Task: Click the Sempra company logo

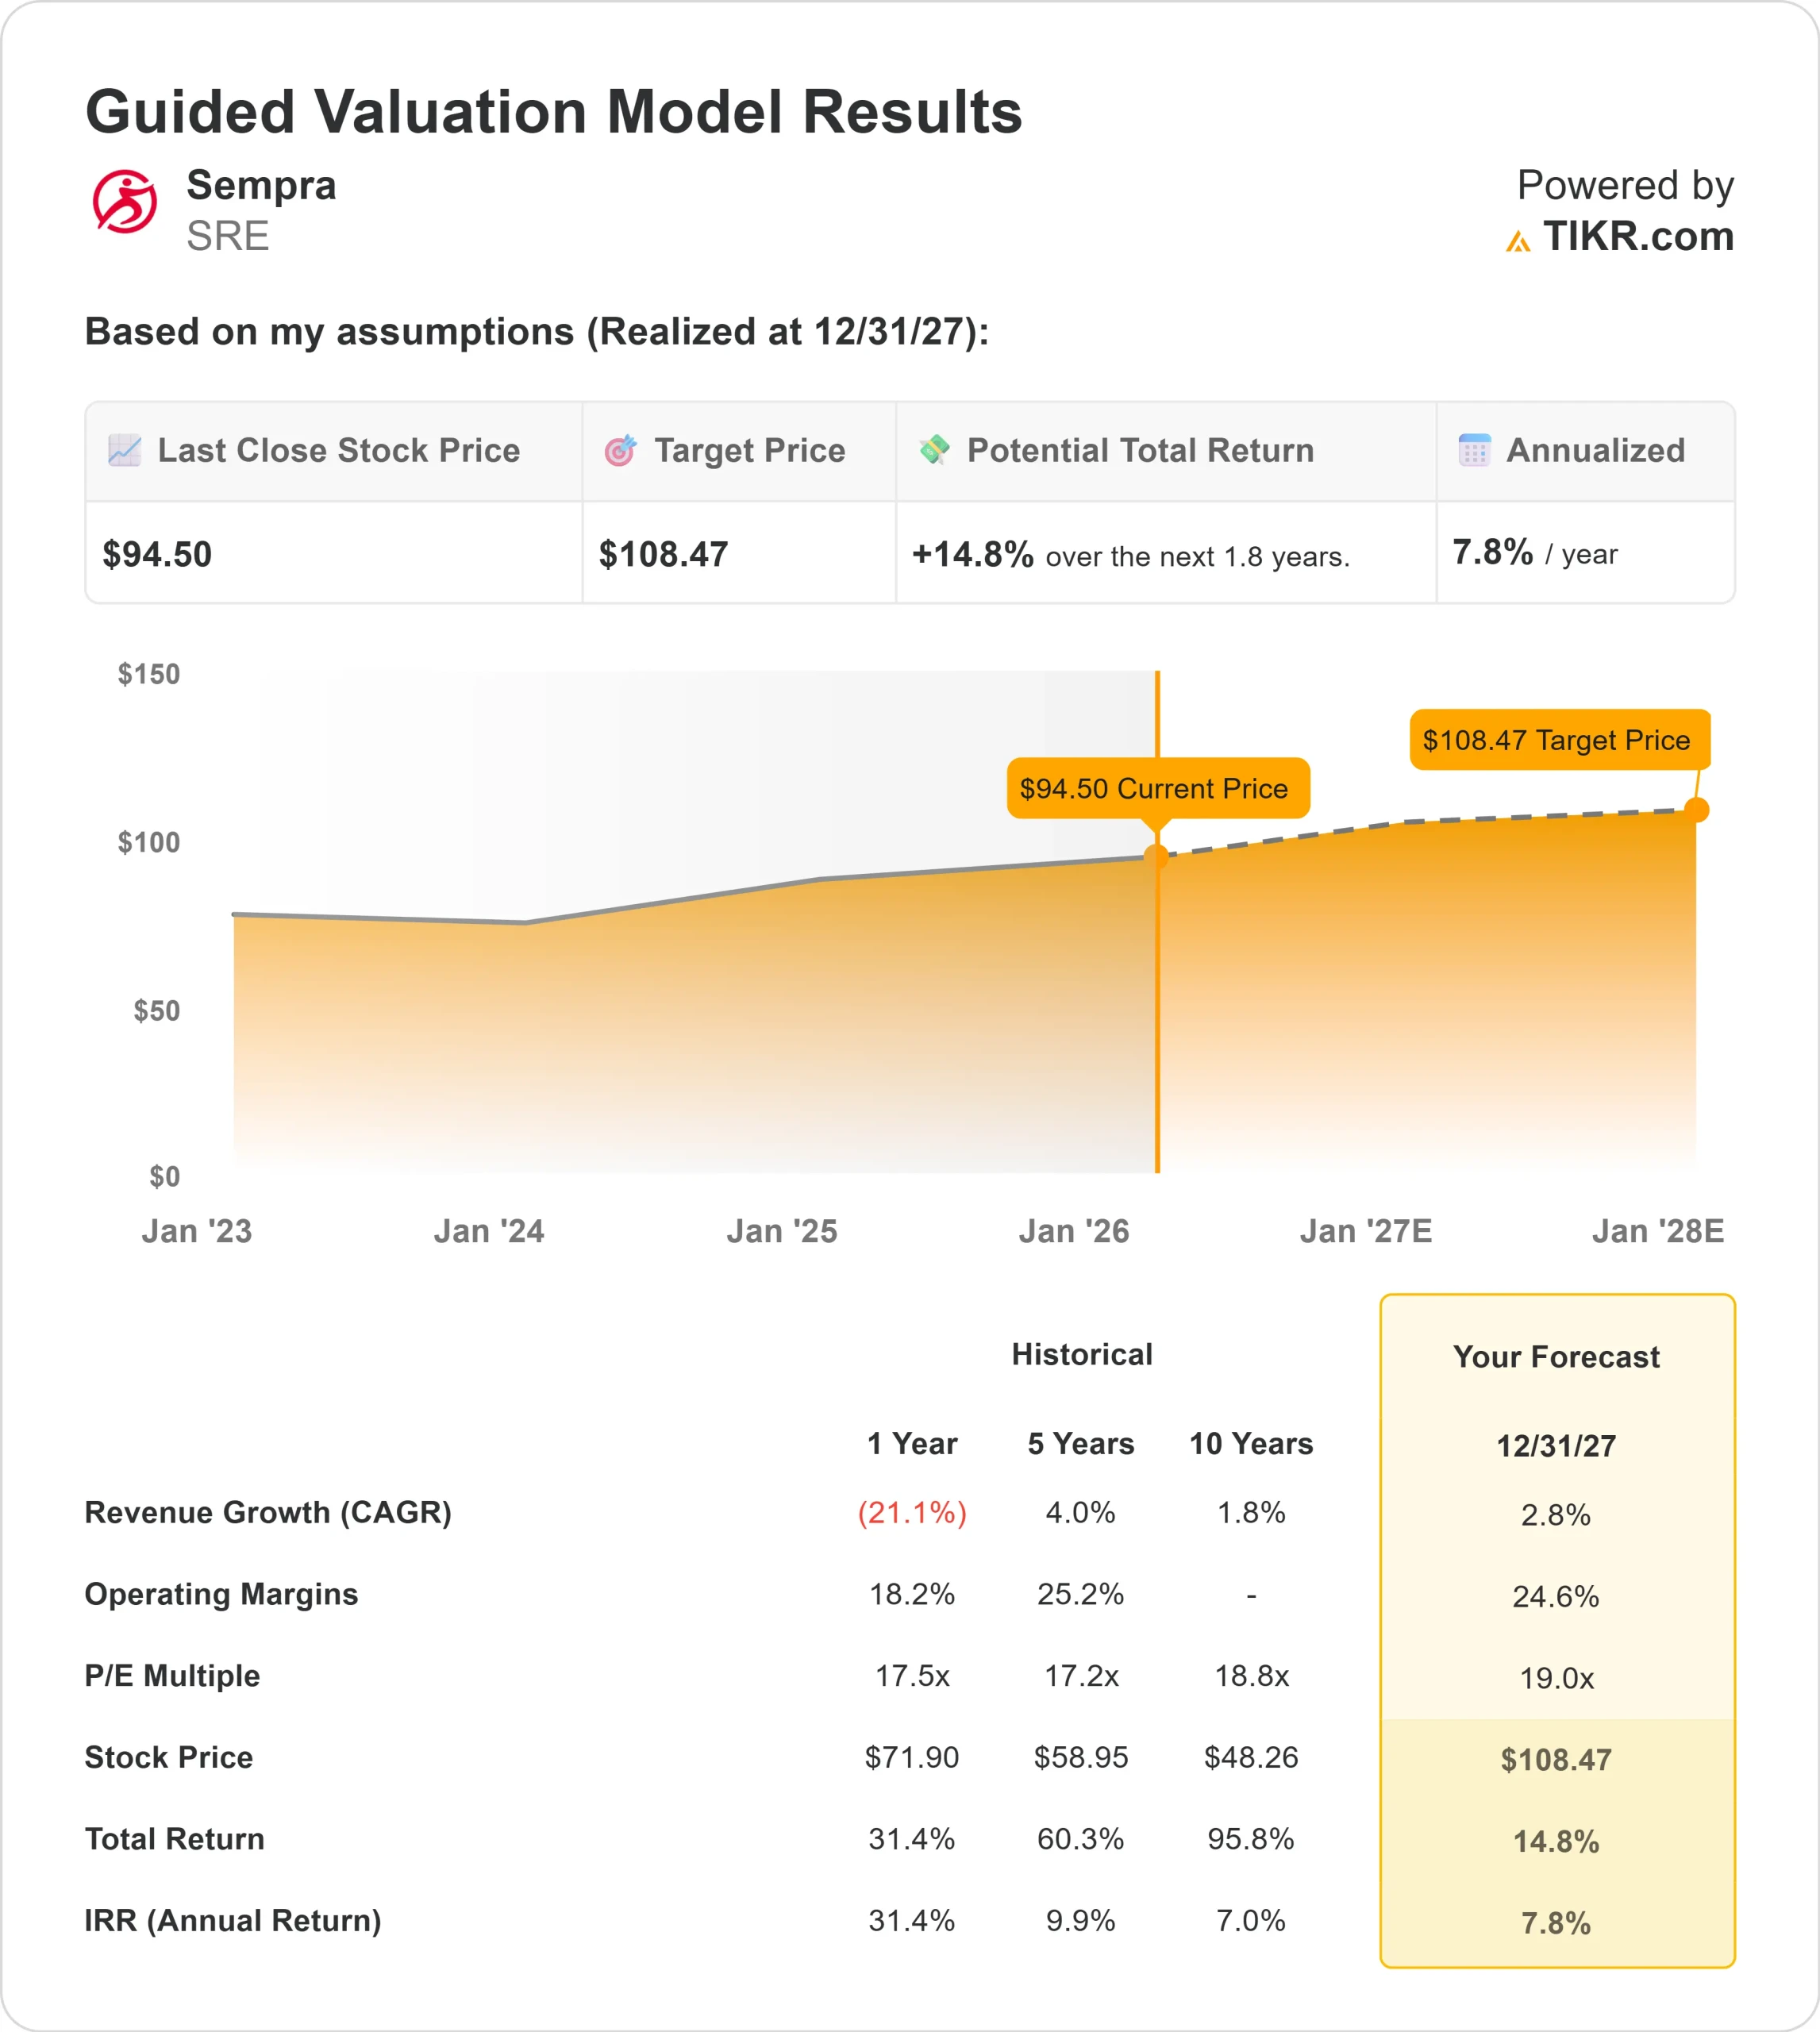Action: pyautogui.click(x=126, y=200)
